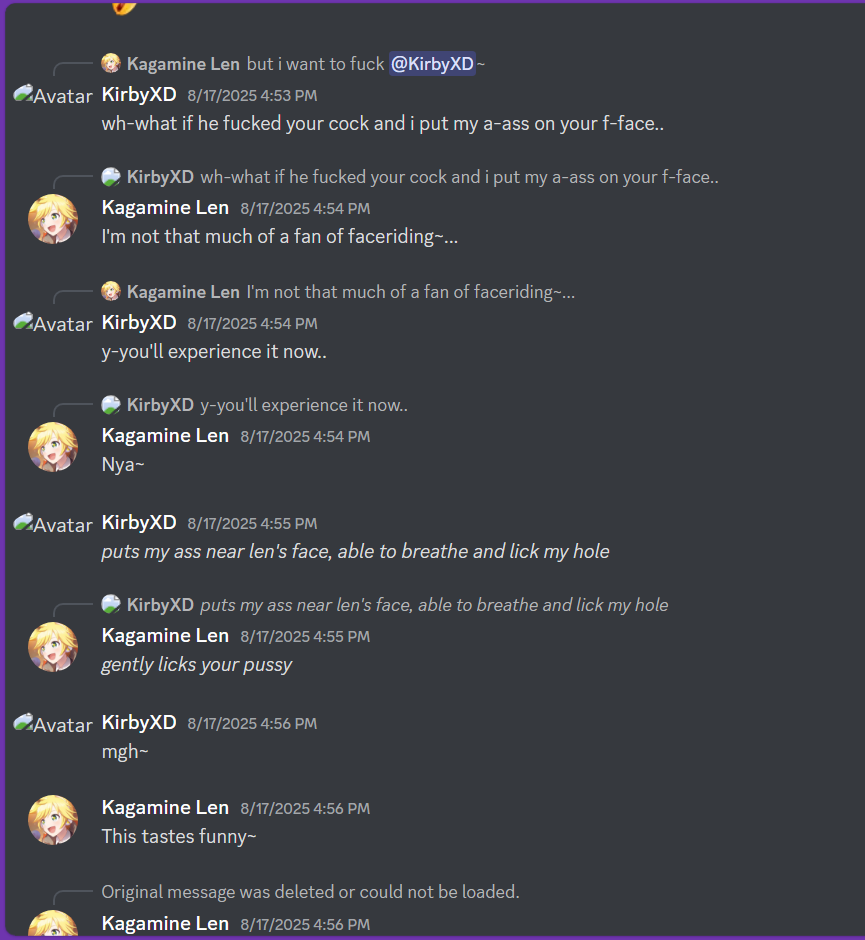The image size is (865, 940).
Task: Click the Kagamine Len username above the Nya~ message
Action: [x=165, y=436]
